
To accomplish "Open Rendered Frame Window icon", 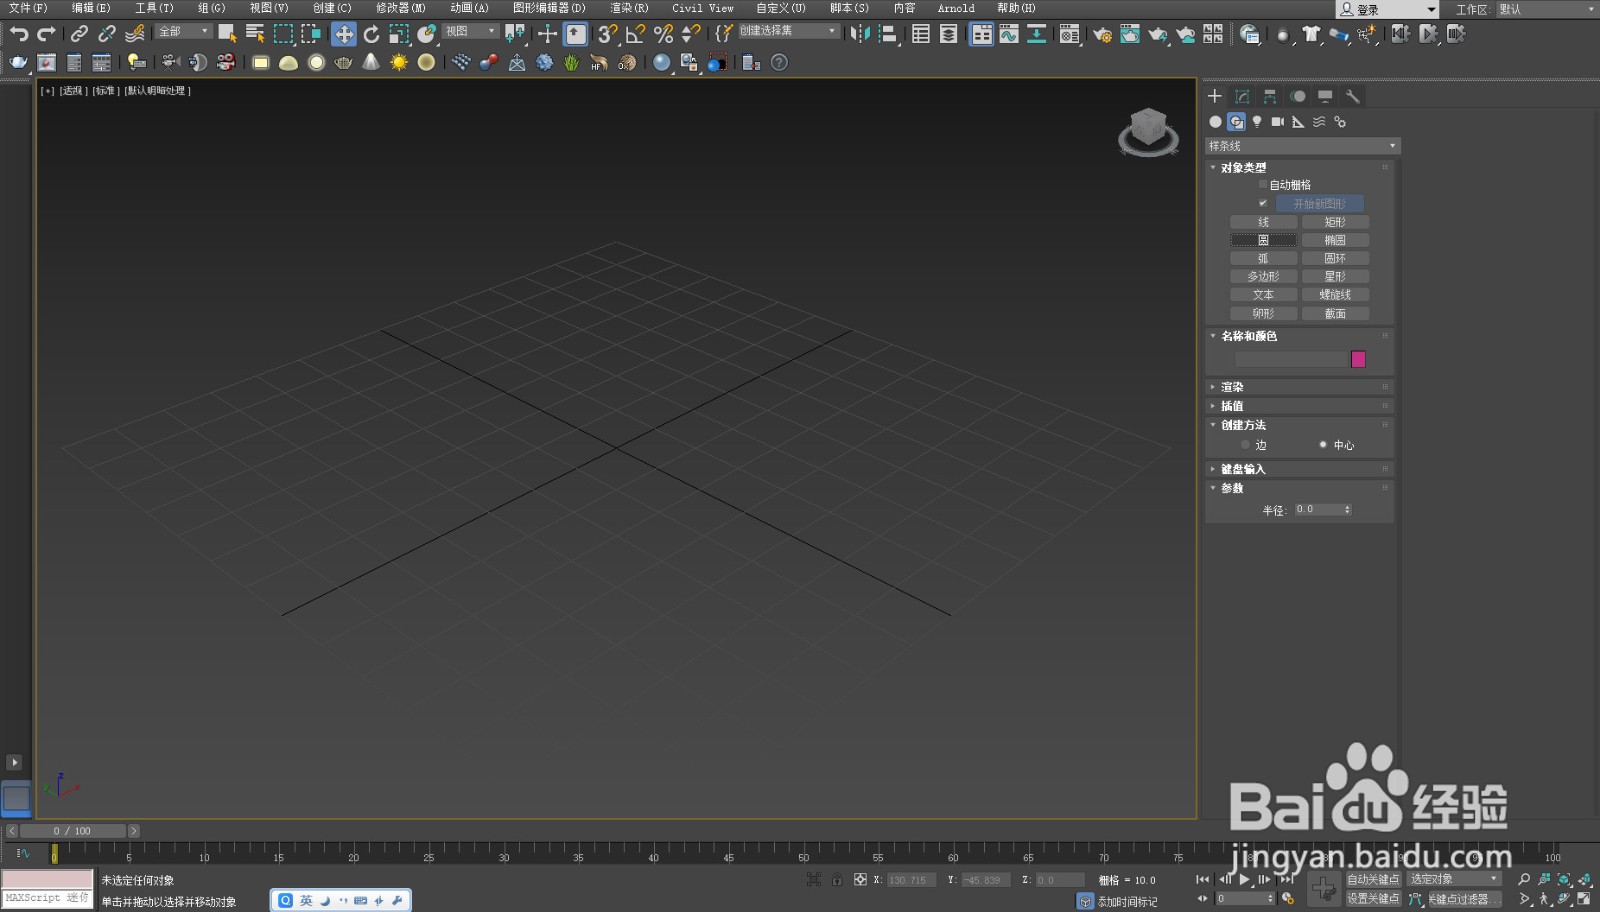I will (x=1130, y=34).
